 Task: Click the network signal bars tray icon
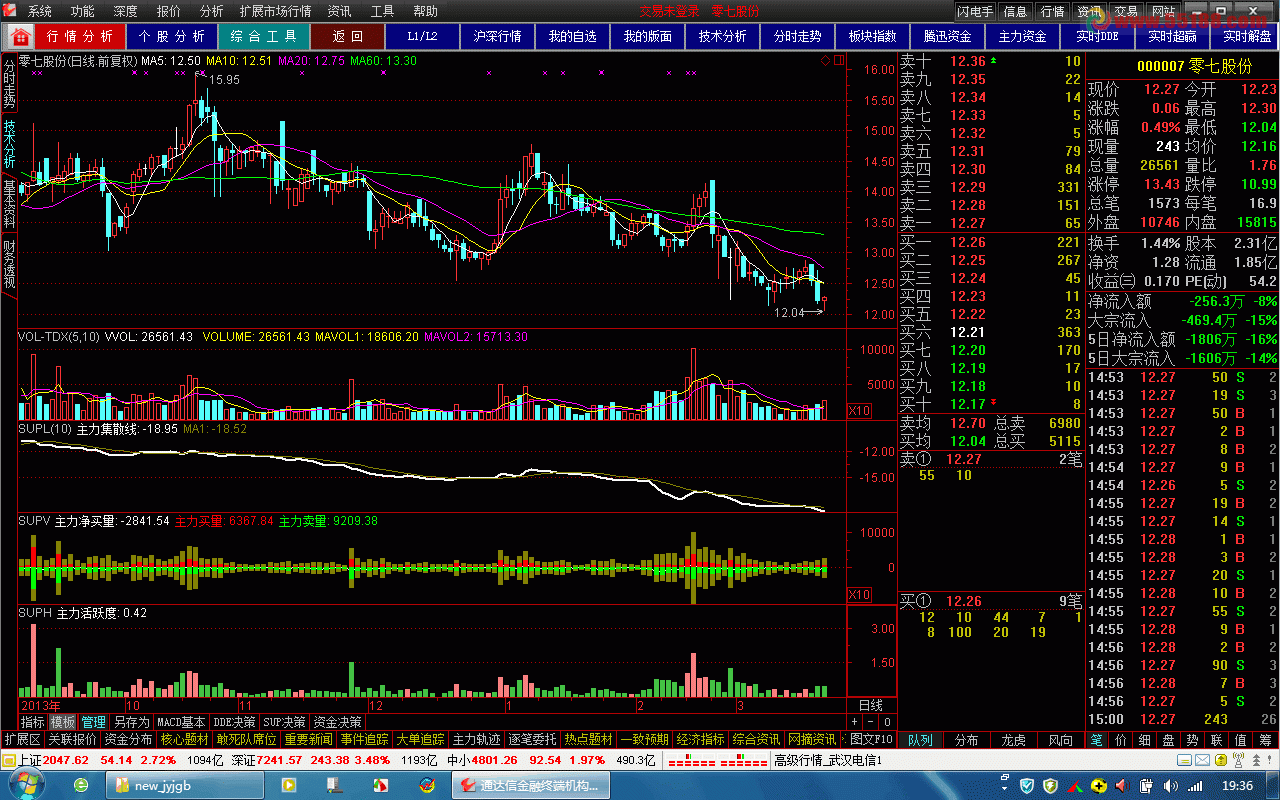pos(1195,786)
